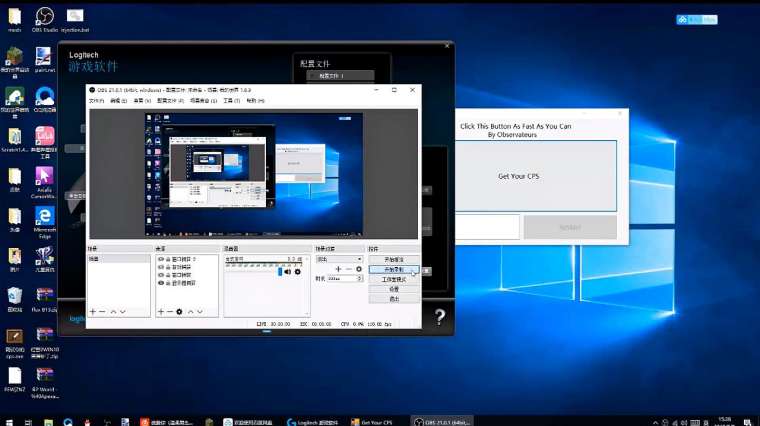Click the 退出 (Exit) button in OBS
The image size is (760, 426).
pos(394,299)
